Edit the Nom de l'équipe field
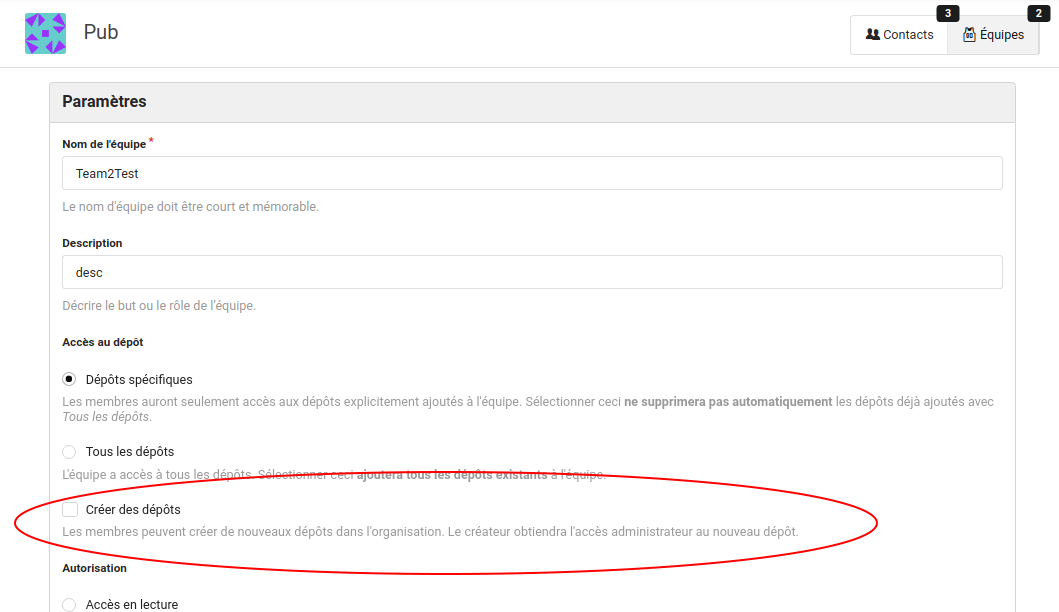Screen dimensions: 1059x612 (x=532, y=173)
